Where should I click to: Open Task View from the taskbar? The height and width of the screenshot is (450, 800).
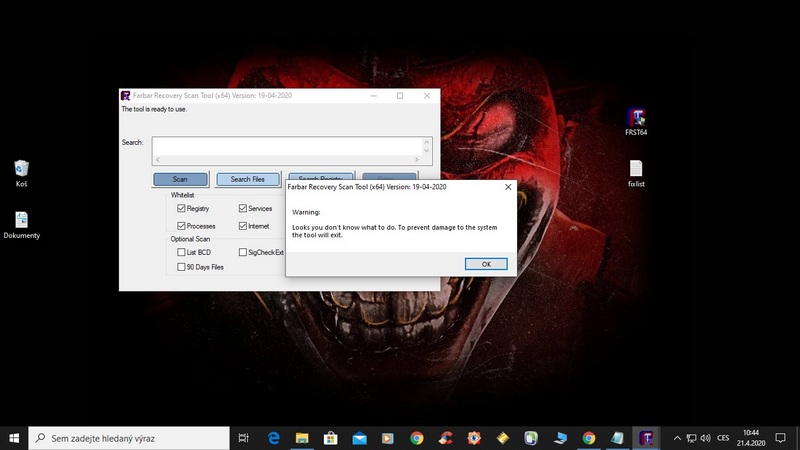click(243, 438)
